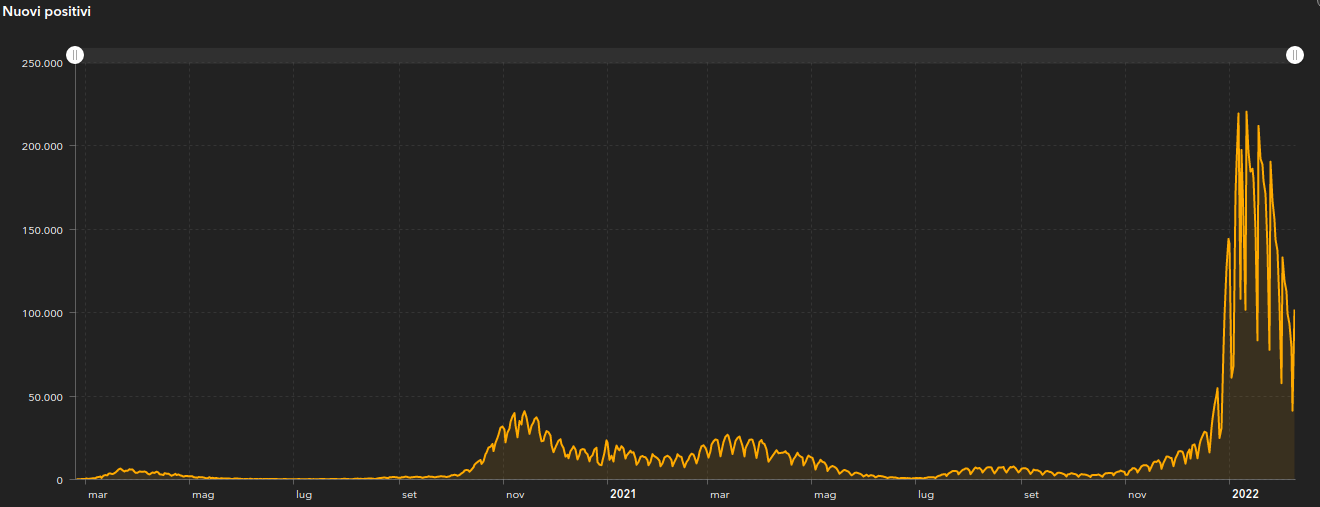Image resolution: width=1320 pixels, height=507 pixels.
Task: Click the 100.000 y-axis label
Action: [x=42, y=313]
